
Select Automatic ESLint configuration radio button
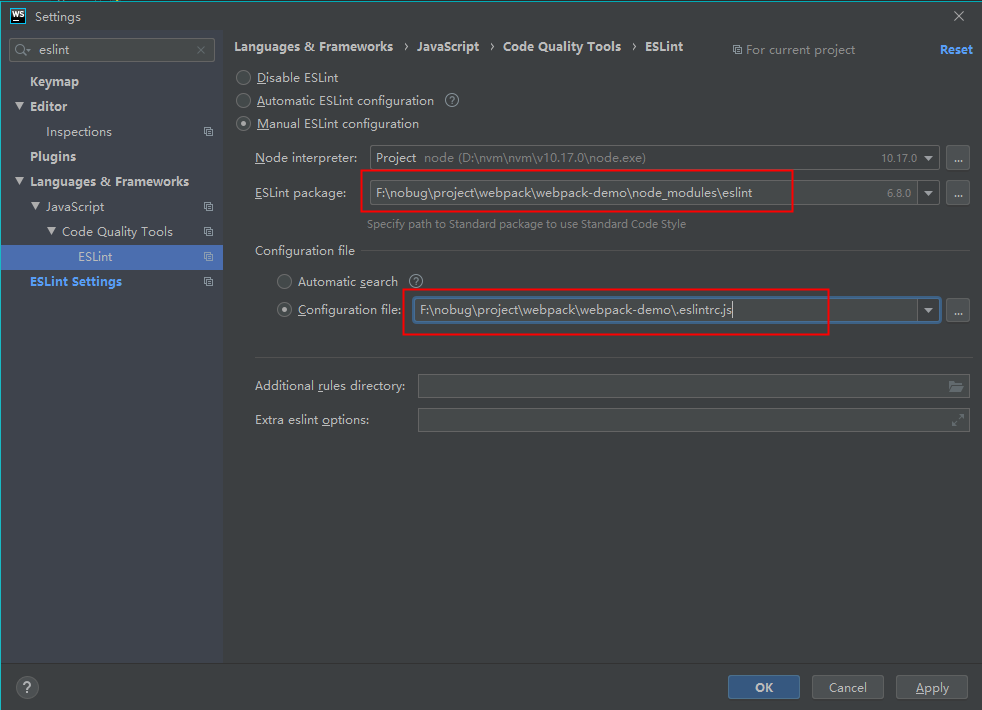(243, 100)
